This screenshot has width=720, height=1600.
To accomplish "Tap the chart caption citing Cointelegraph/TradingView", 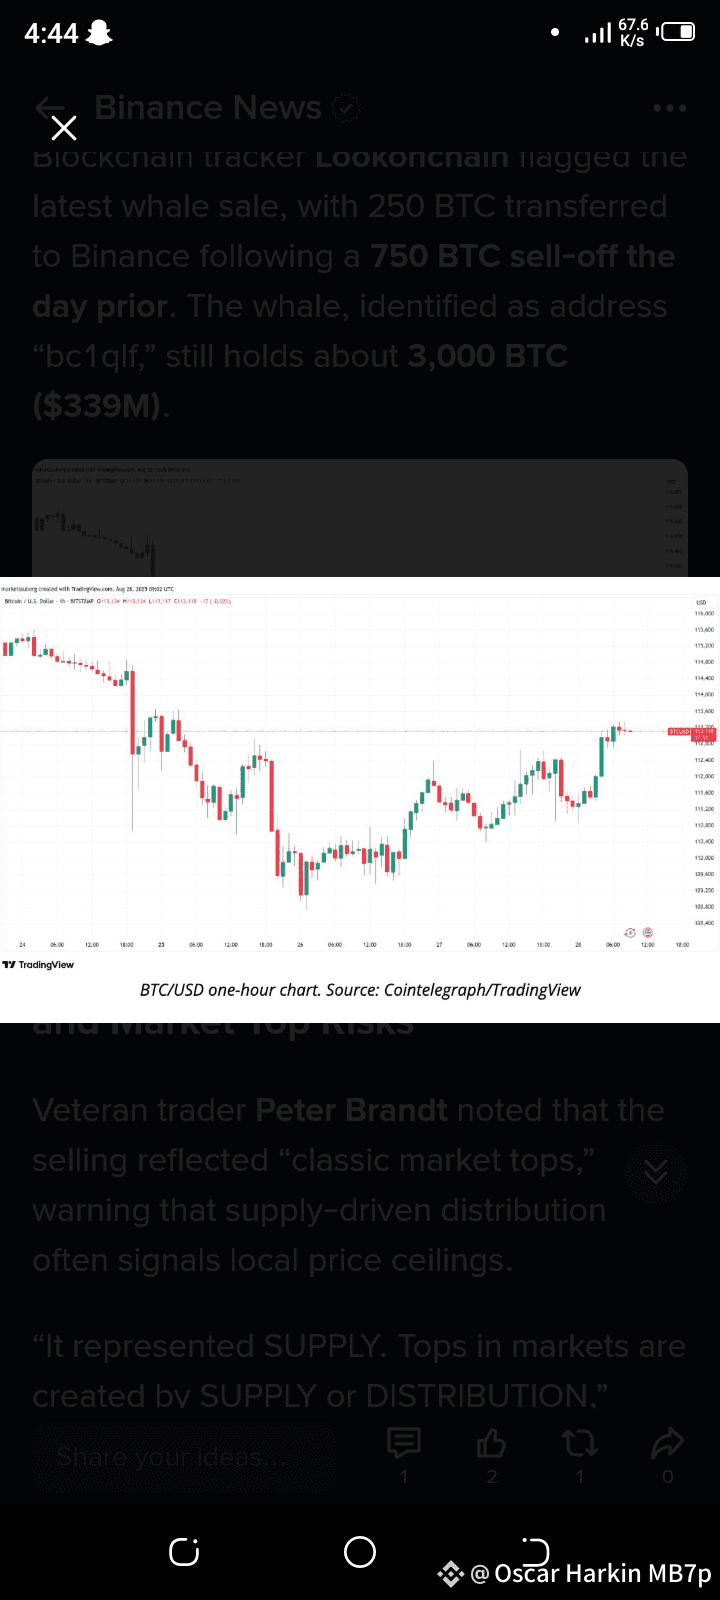I will pyautogui.click(x=360, y=990).
